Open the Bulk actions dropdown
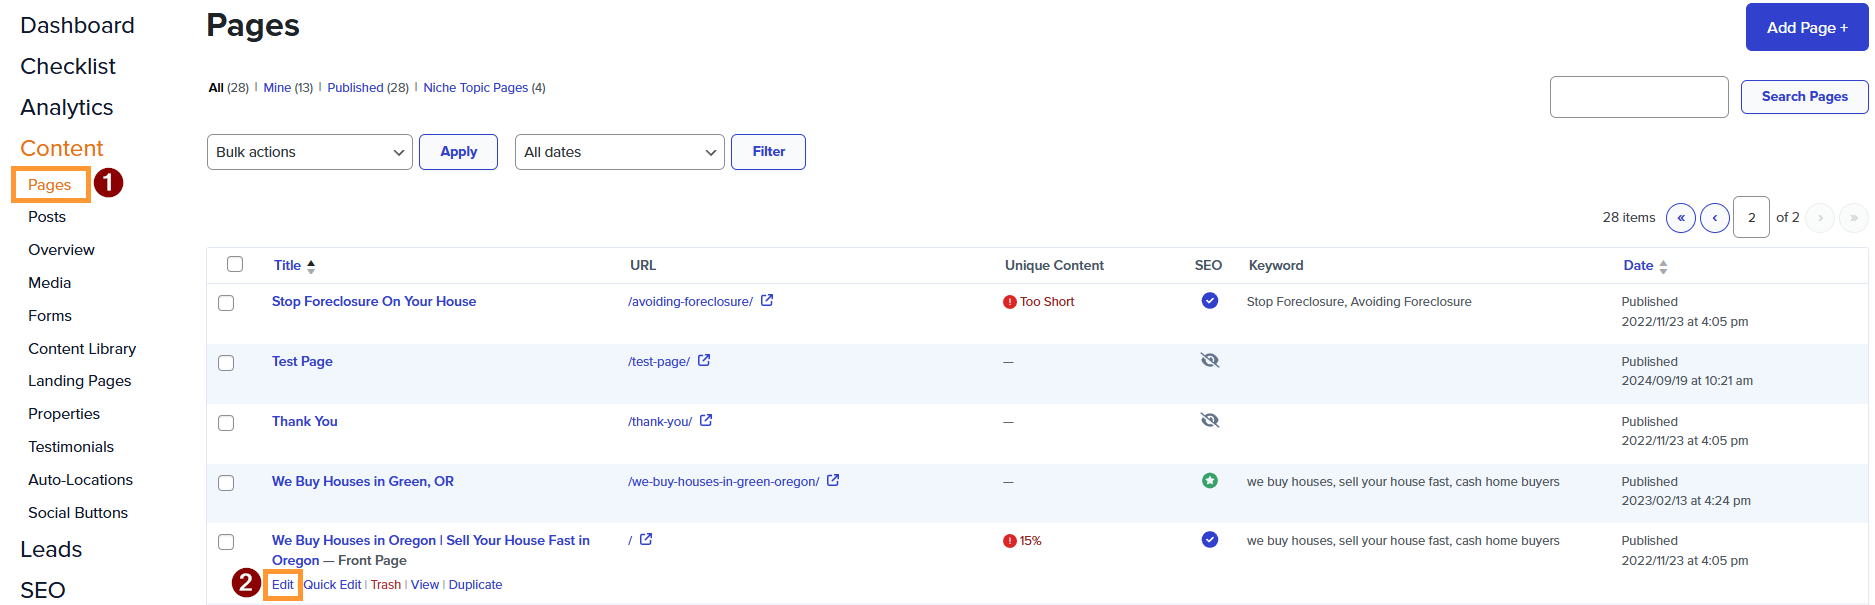The image size is (1875, 605). tap(310, 152)
